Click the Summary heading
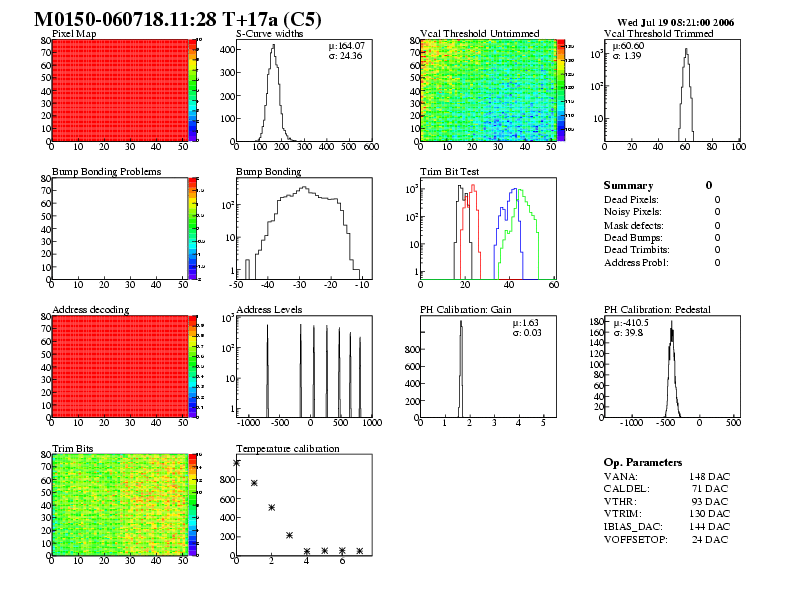Viewport: 792px width, 612px height. click(628, 186)
